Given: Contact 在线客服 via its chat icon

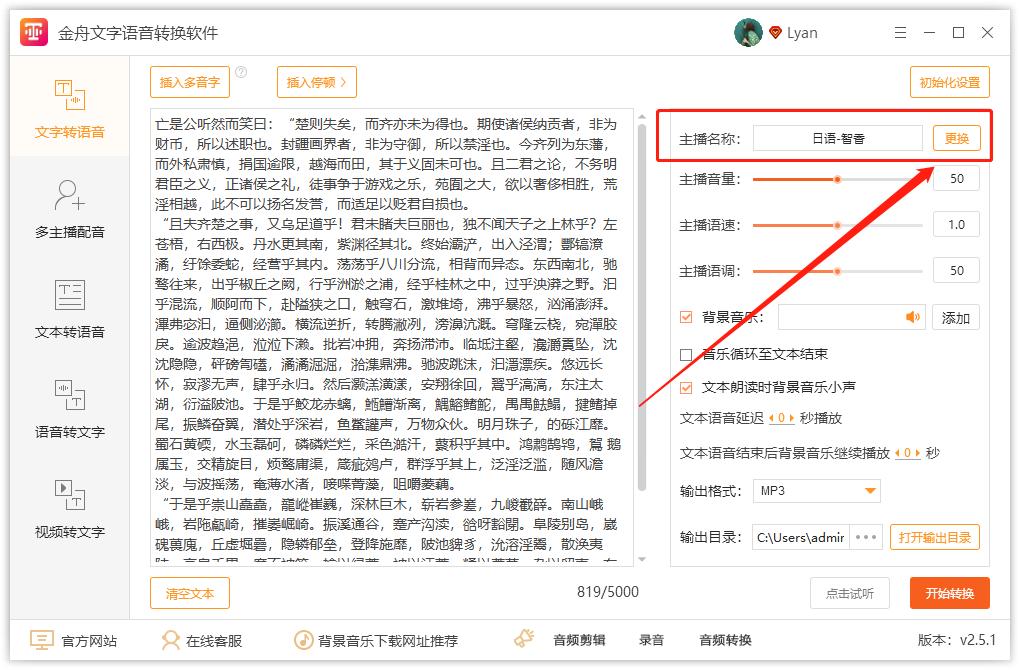Looking at the screenshot, I should click(172, 639).
